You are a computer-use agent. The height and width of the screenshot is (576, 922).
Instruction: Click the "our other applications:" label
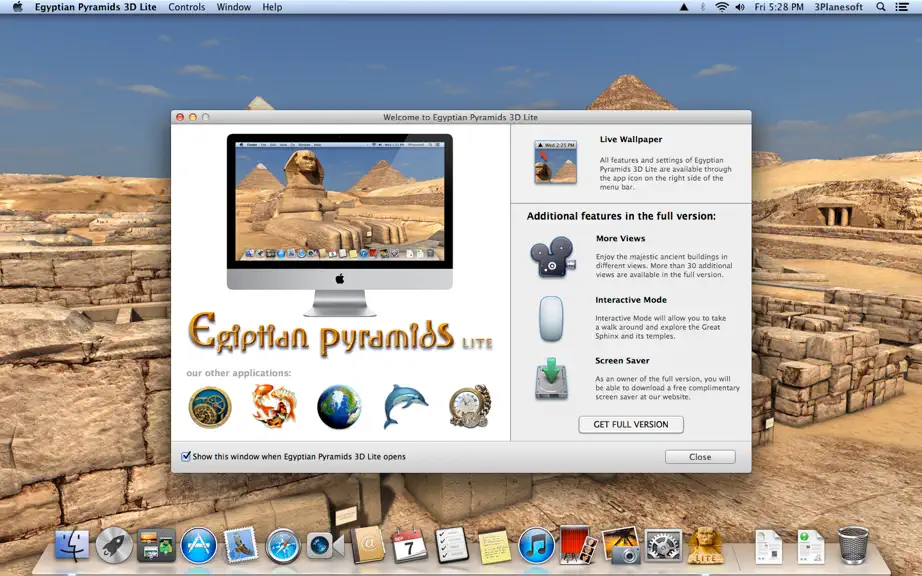click(239, 373)
